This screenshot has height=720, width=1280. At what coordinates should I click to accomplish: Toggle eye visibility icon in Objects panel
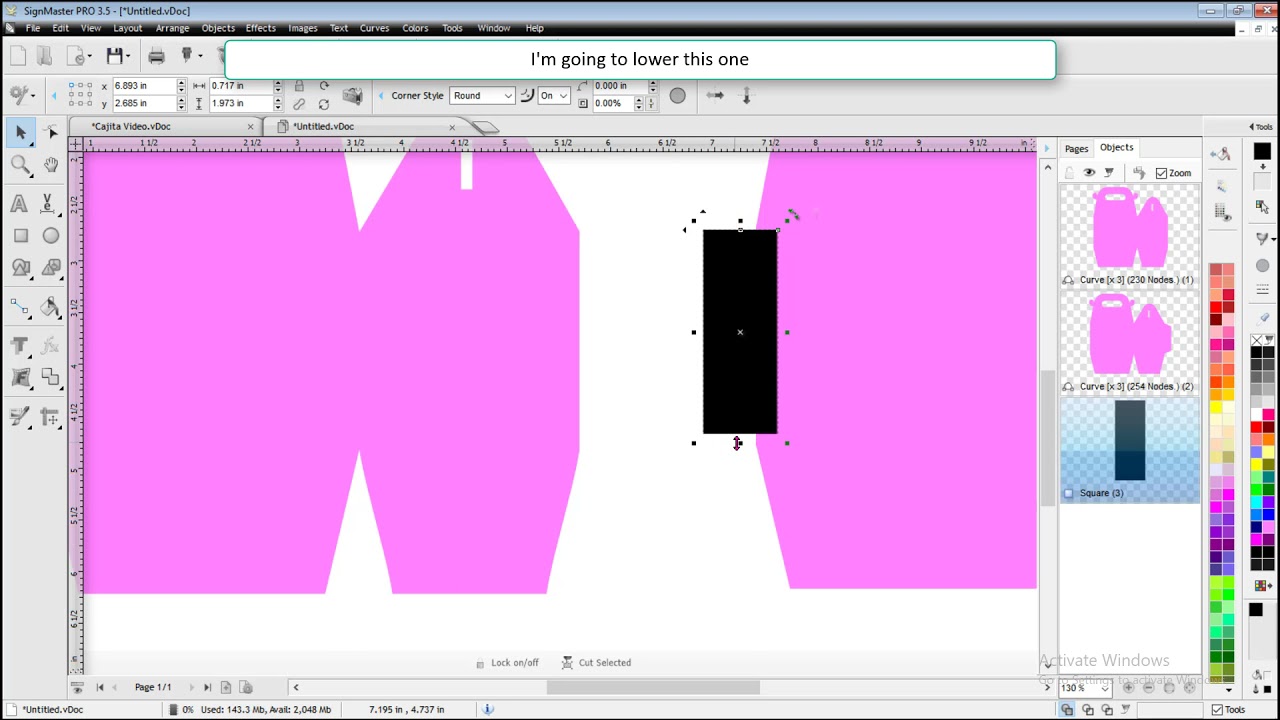(x=1089, y=173)
